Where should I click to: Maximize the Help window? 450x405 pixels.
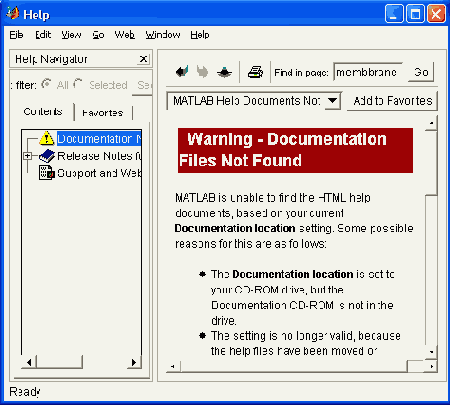click(x=415, y=14)
